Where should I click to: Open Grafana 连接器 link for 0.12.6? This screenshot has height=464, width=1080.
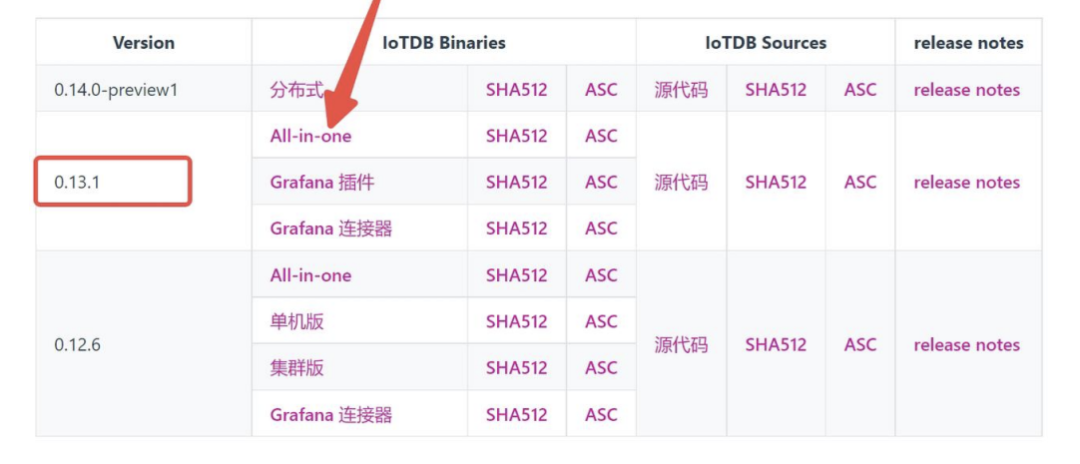coord(330,414)
